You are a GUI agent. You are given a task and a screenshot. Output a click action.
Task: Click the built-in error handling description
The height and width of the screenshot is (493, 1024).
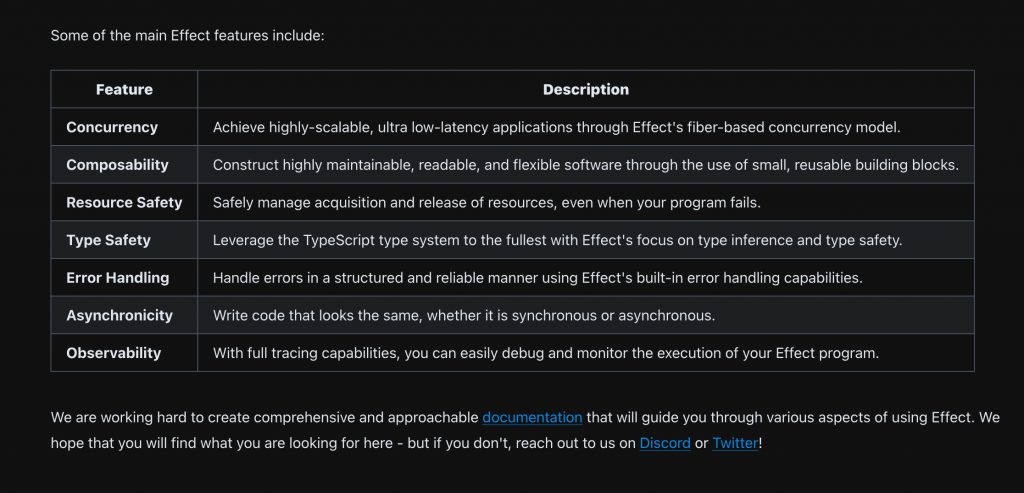(x=537, y=277)
